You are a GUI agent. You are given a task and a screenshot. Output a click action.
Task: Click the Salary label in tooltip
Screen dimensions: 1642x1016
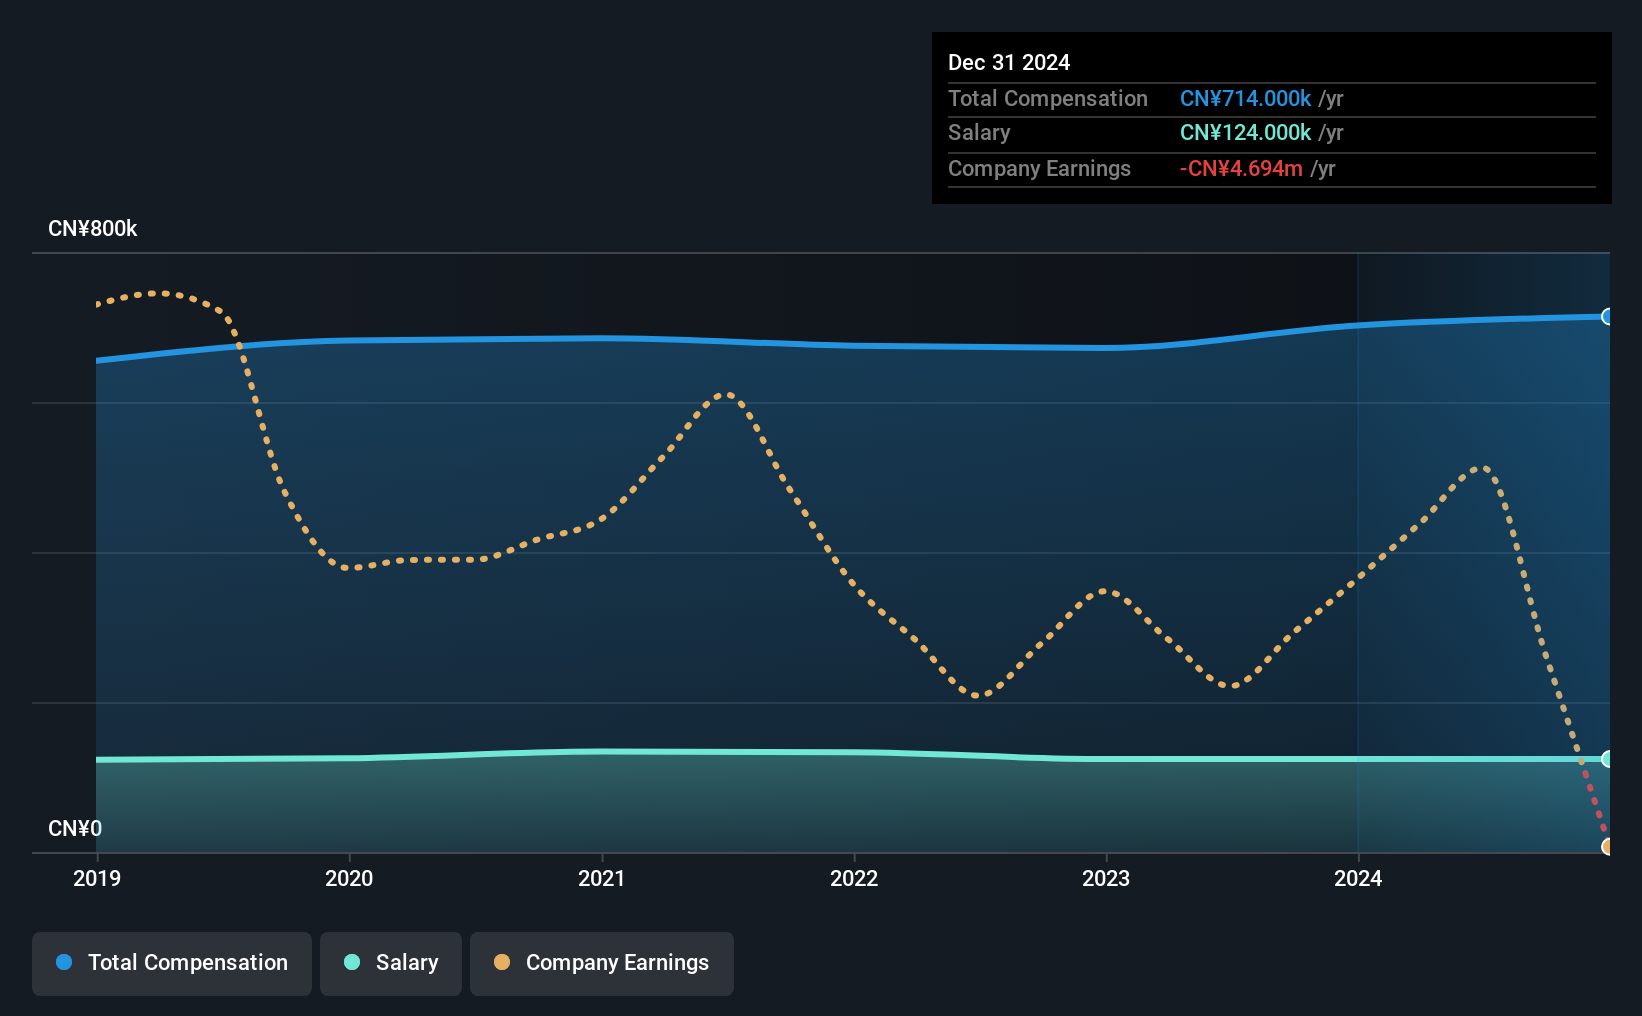(979, 133)
